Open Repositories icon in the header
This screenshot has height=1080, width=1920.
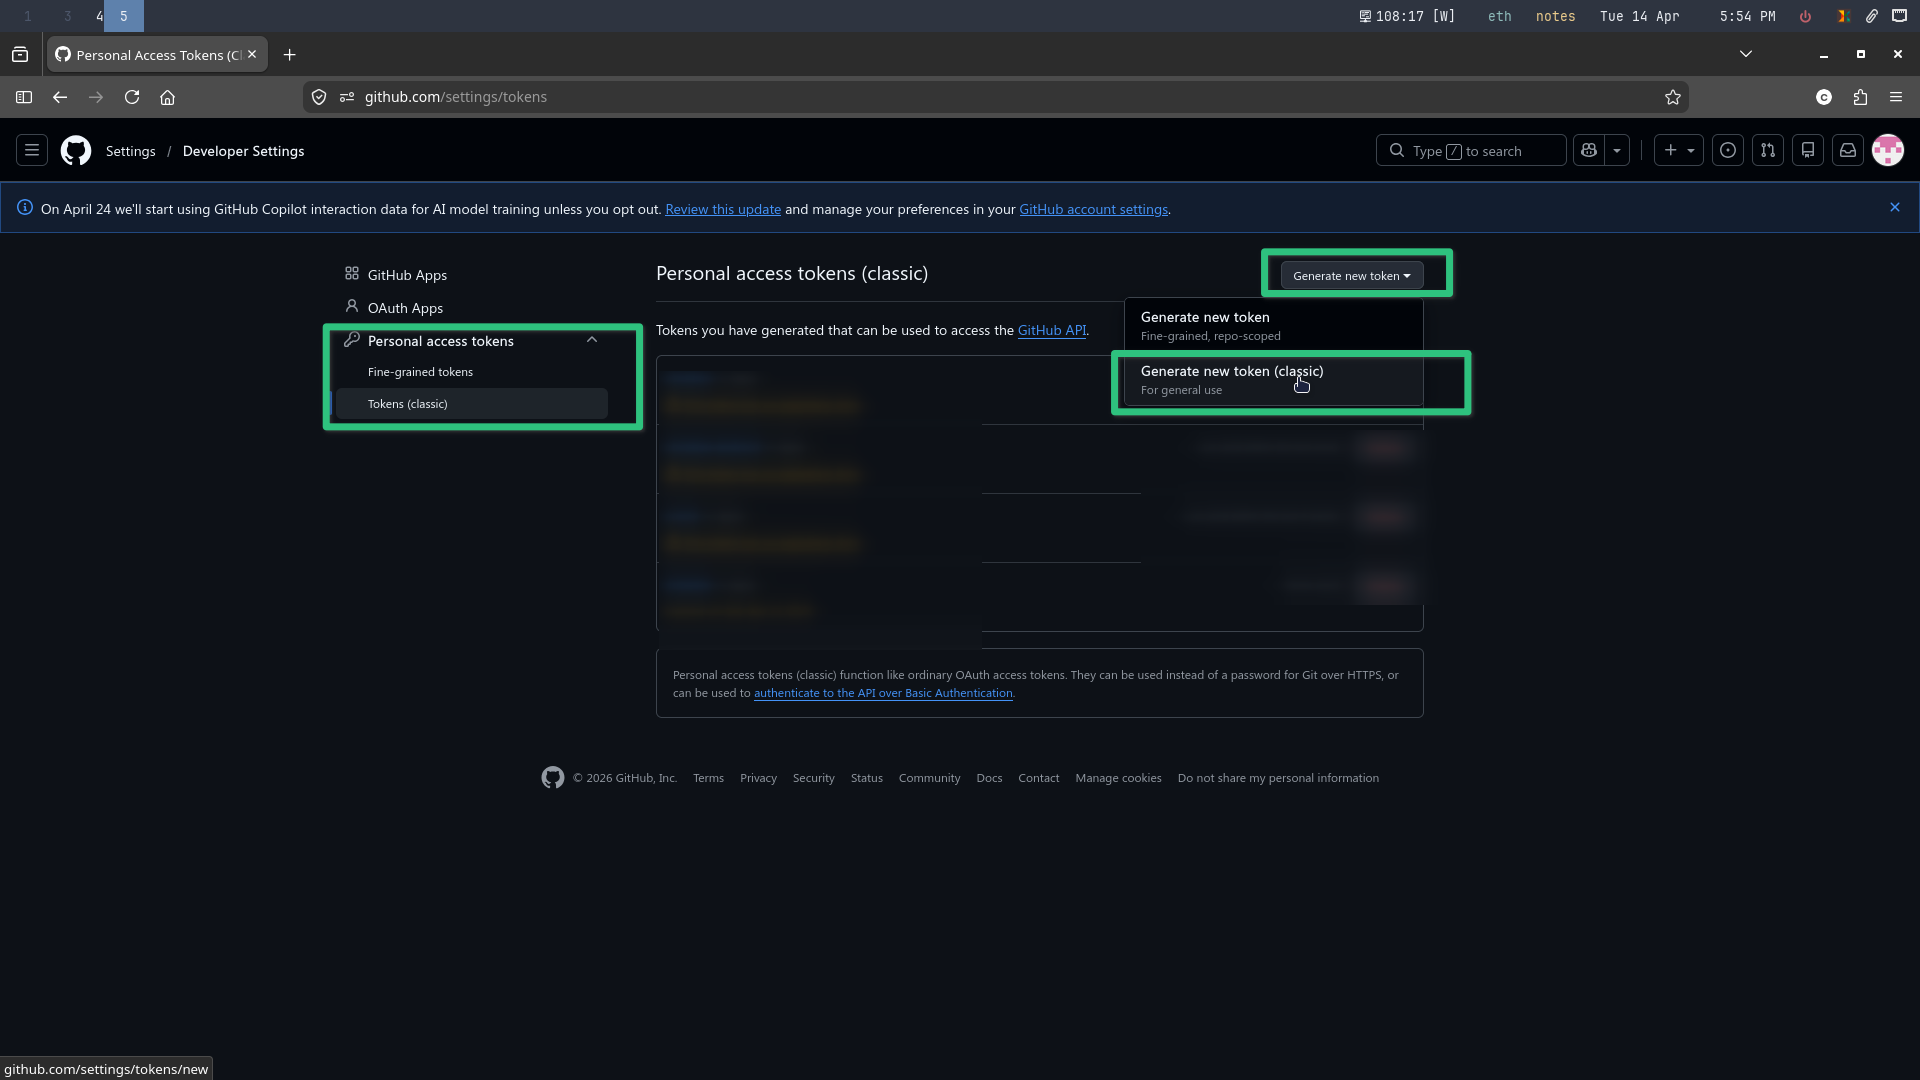1808,150
